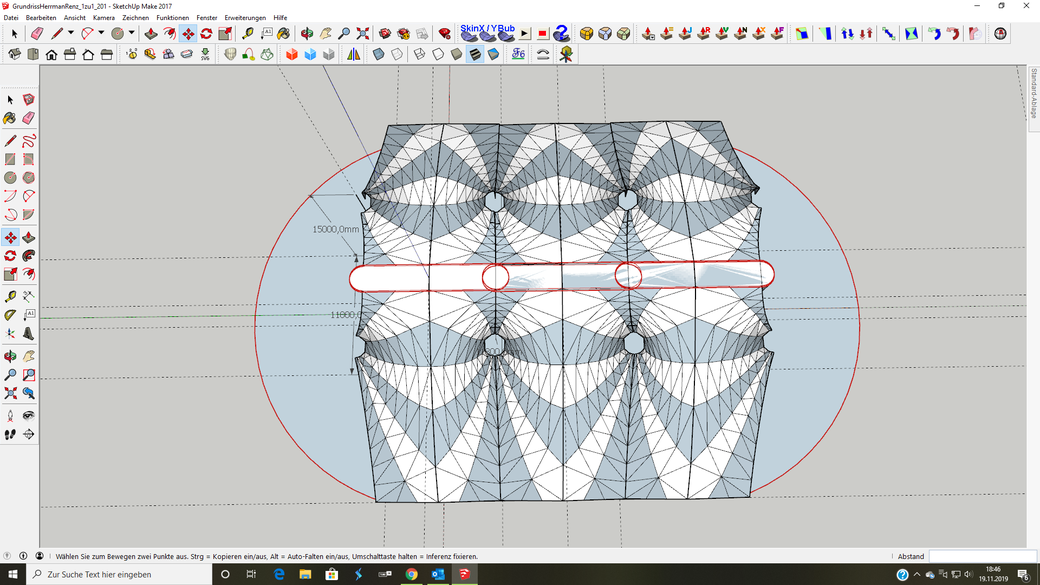Select Offset tool in left toolbar
Image resolution: width=1040 pixels, height=585 pixels.
click(x=29, y=274)
